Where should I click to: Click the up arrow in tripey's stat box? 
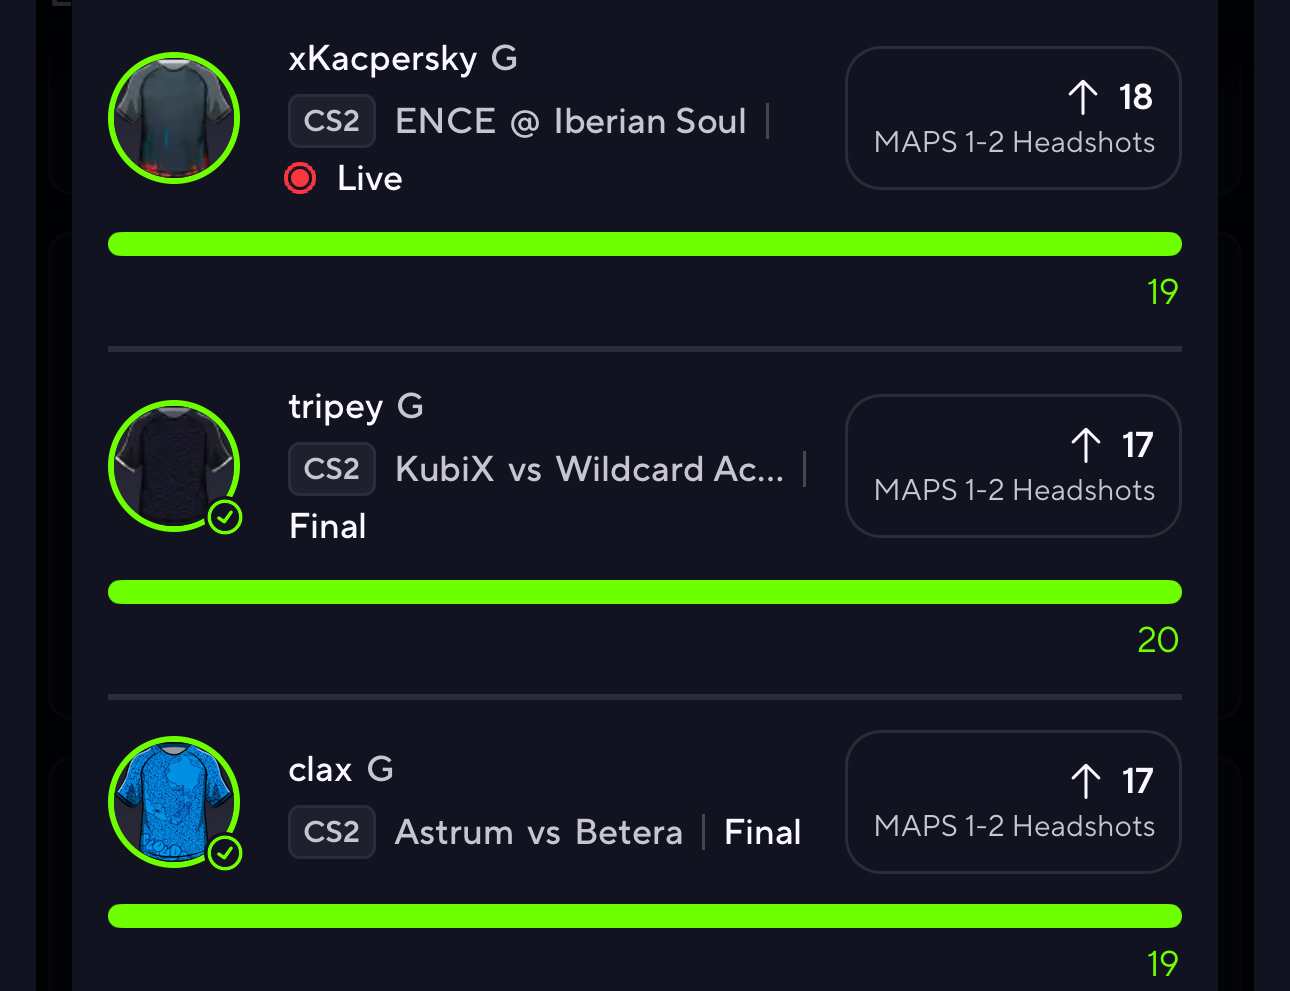point(1086,445)
